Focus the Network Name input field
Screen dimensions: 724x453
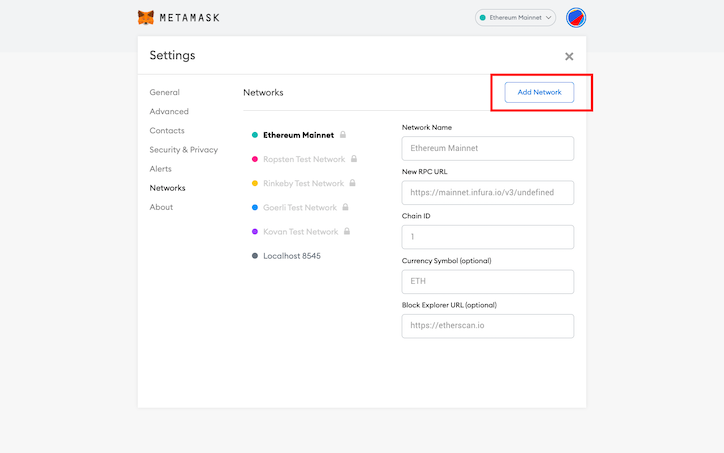[x=488, y=148]
